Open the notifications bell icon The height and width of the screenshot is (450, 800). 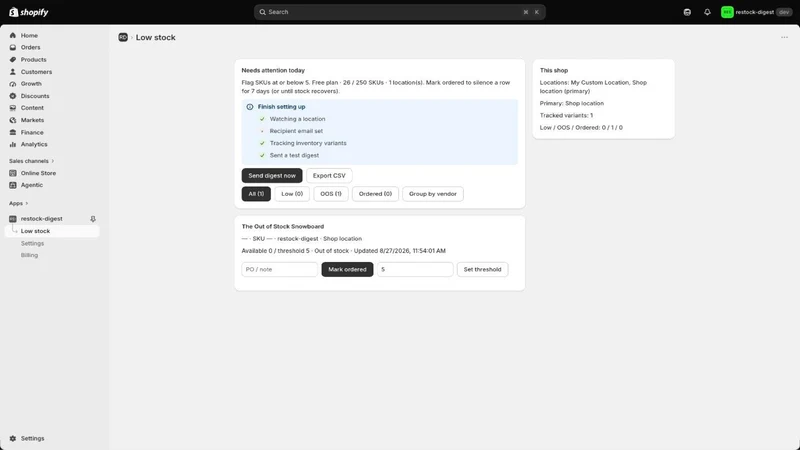[x=707, y=12]
